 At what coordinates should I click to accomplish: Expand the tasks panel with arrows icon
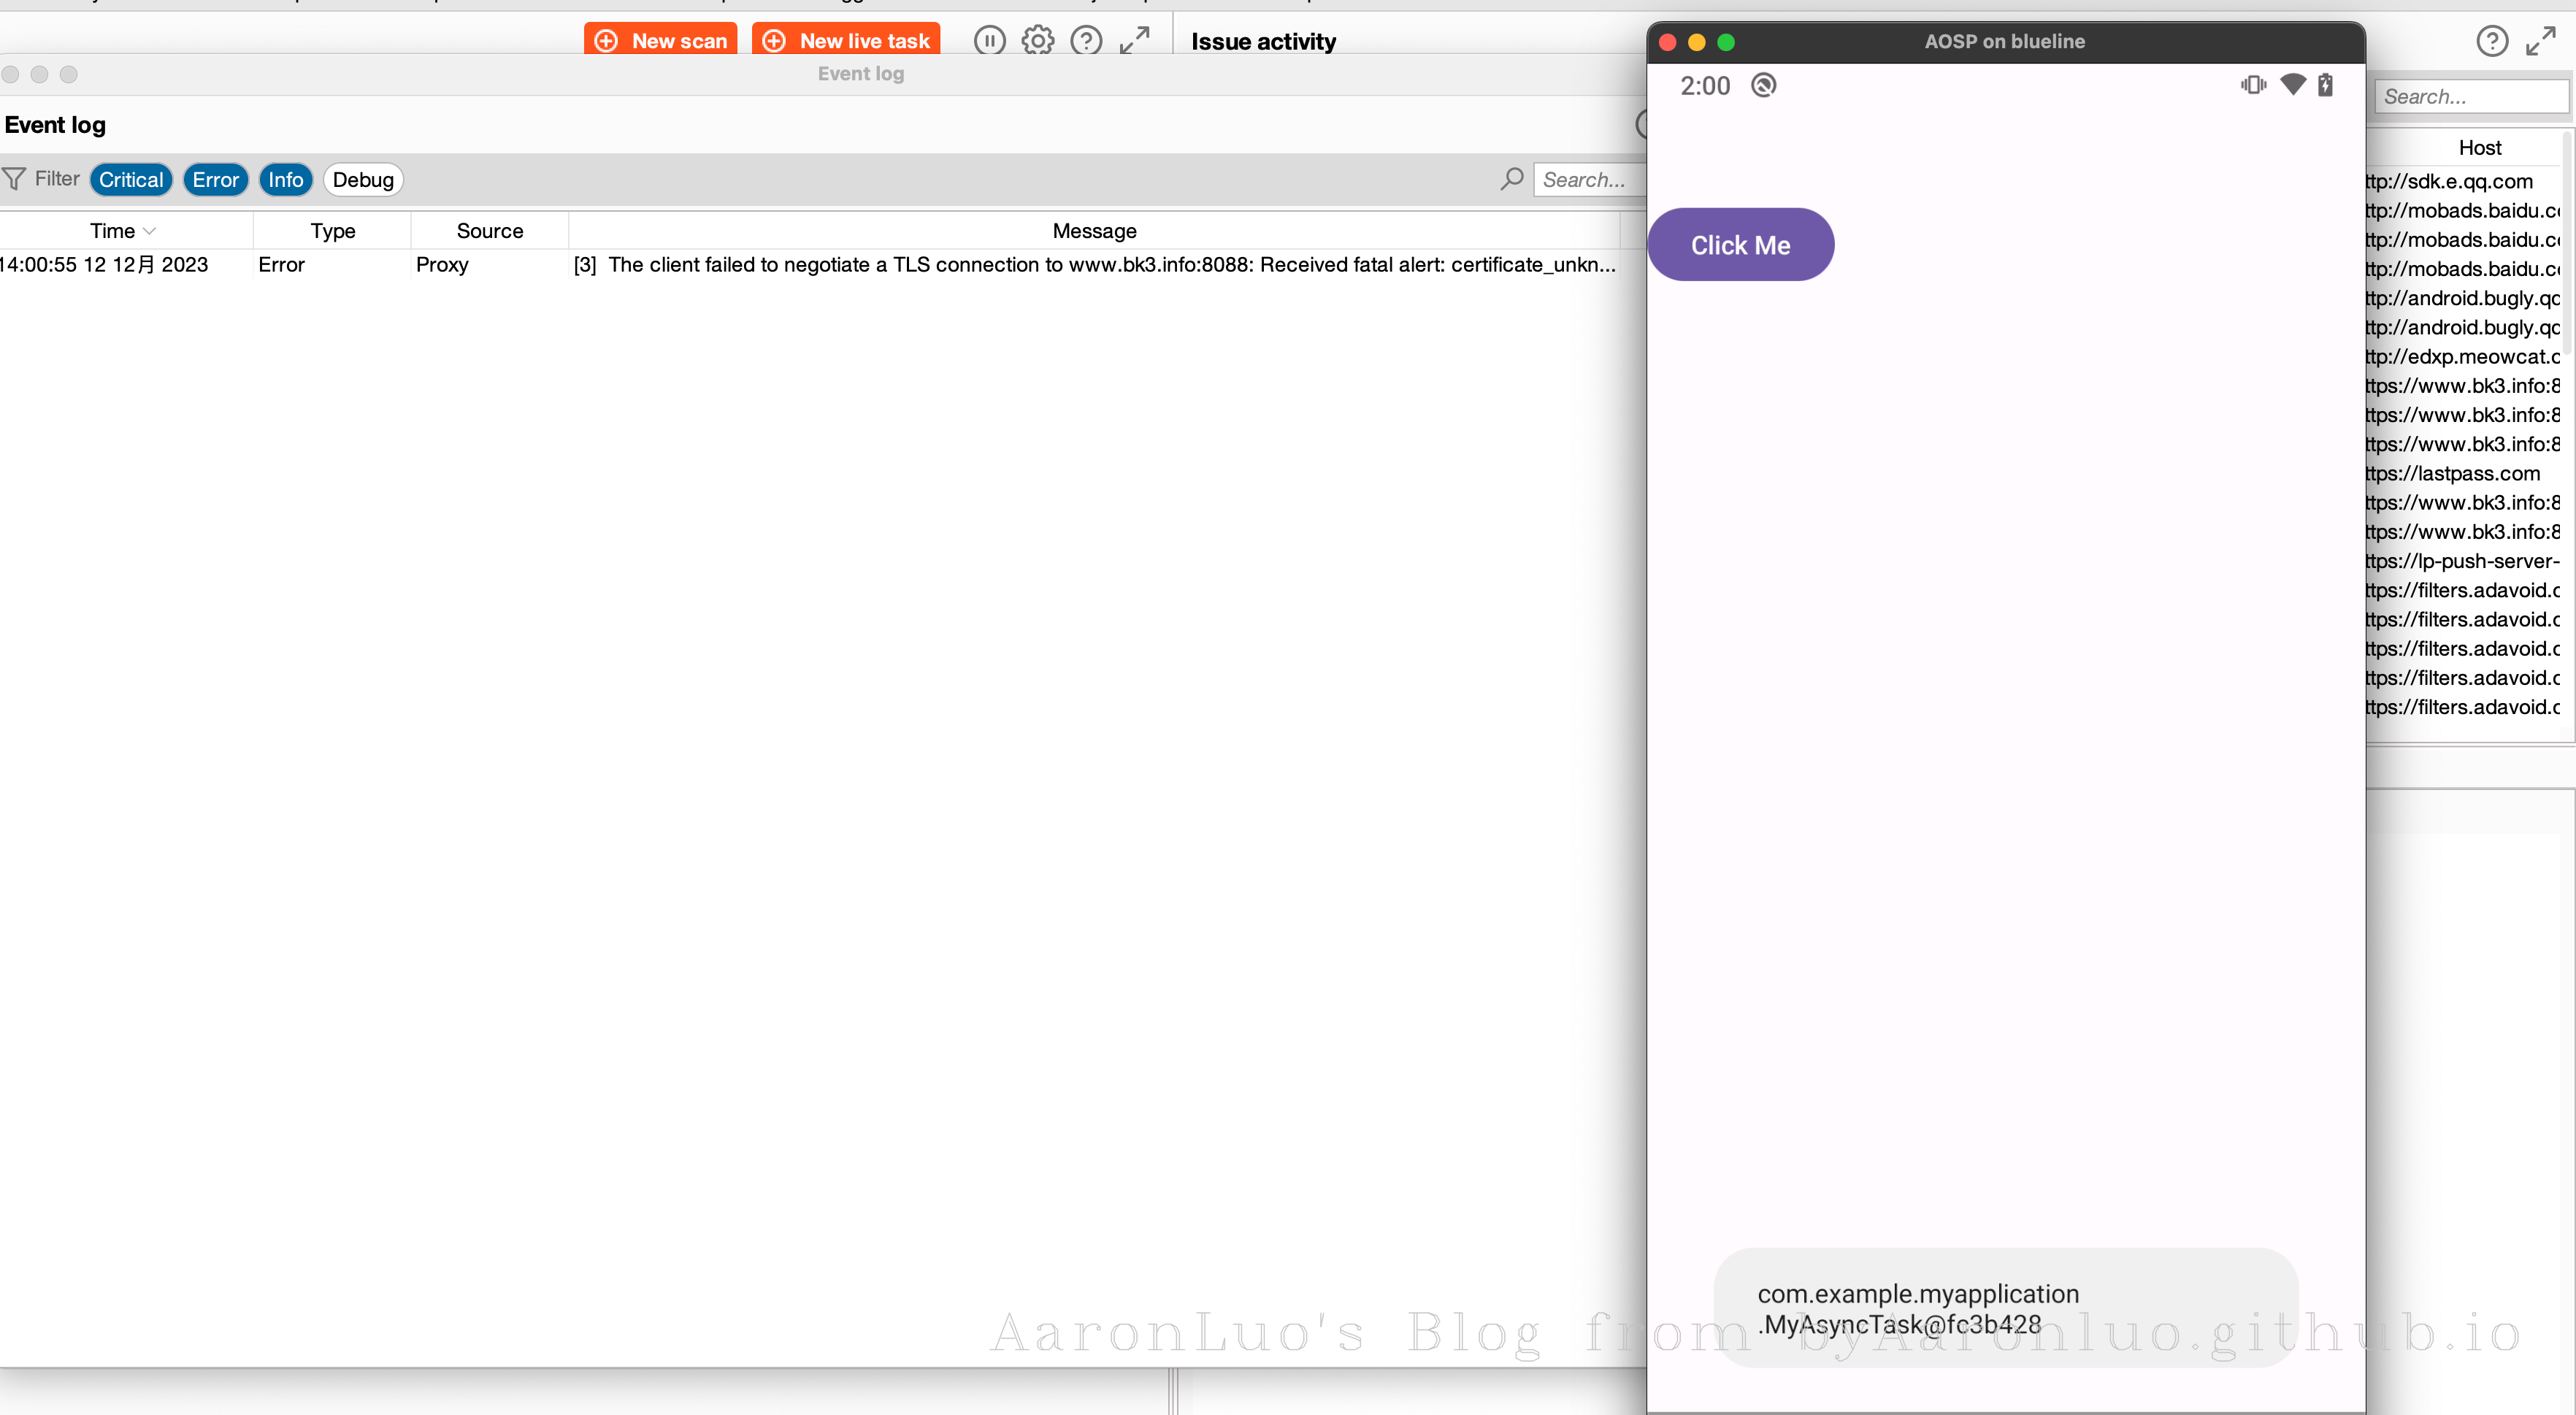(1134, 40)
